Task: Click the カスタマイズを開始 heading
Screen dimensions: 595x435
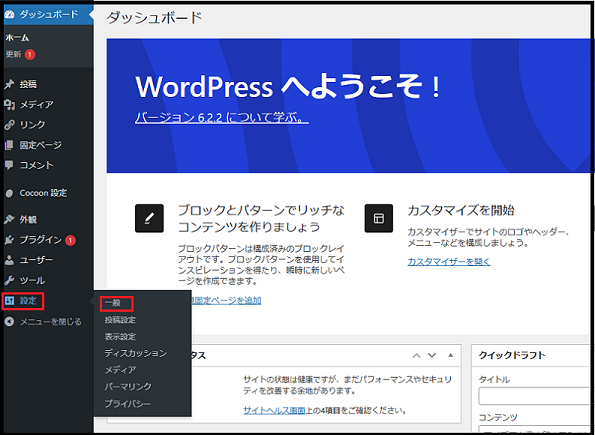Action: tap(461, 210)
